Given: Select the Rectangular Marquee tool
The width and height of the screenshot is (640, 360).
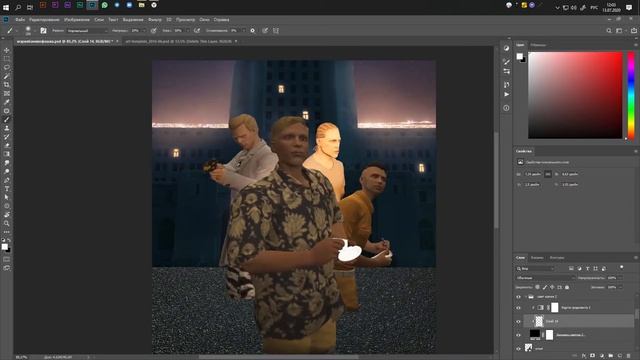Looking at the screenshot, I should [x=7, y=59].
